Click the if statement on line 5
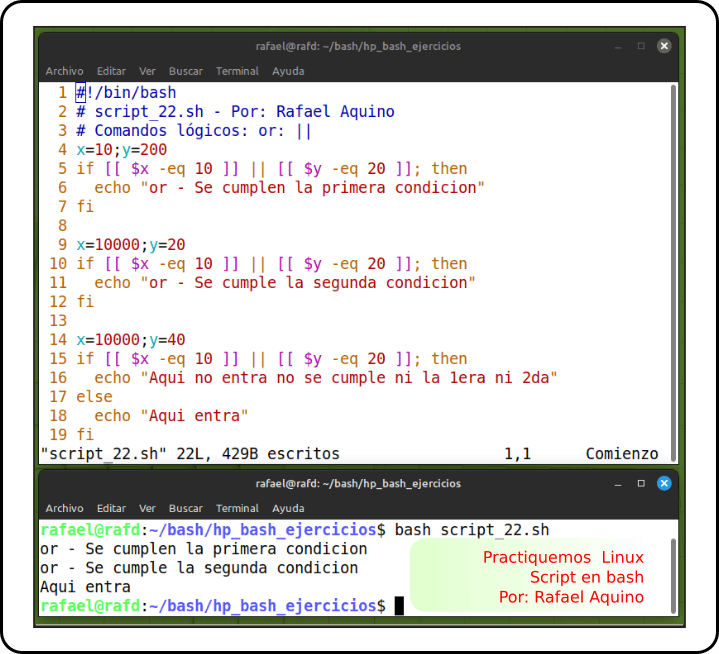Screen dimensions: 719x654 (271, 169)
